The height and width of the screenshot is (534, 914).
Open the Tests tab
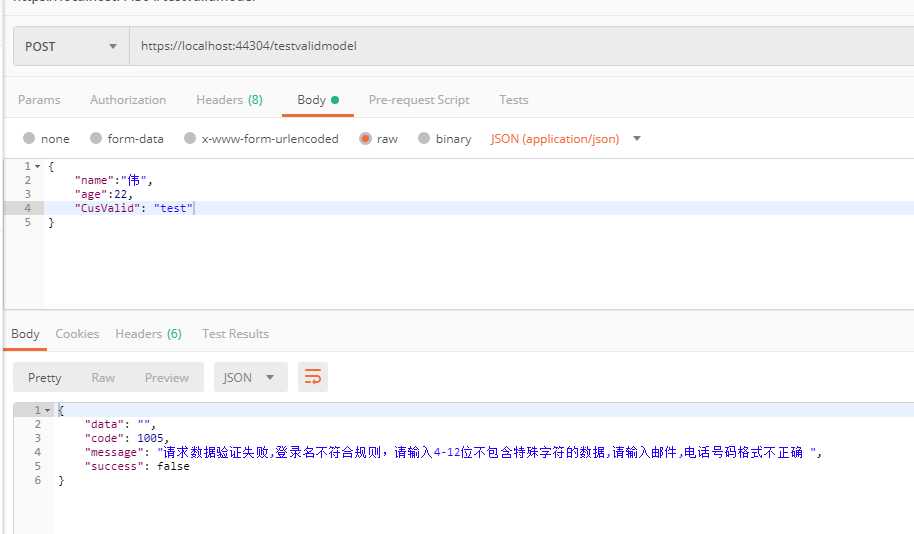pyautogui.click(x=514, y=100)
